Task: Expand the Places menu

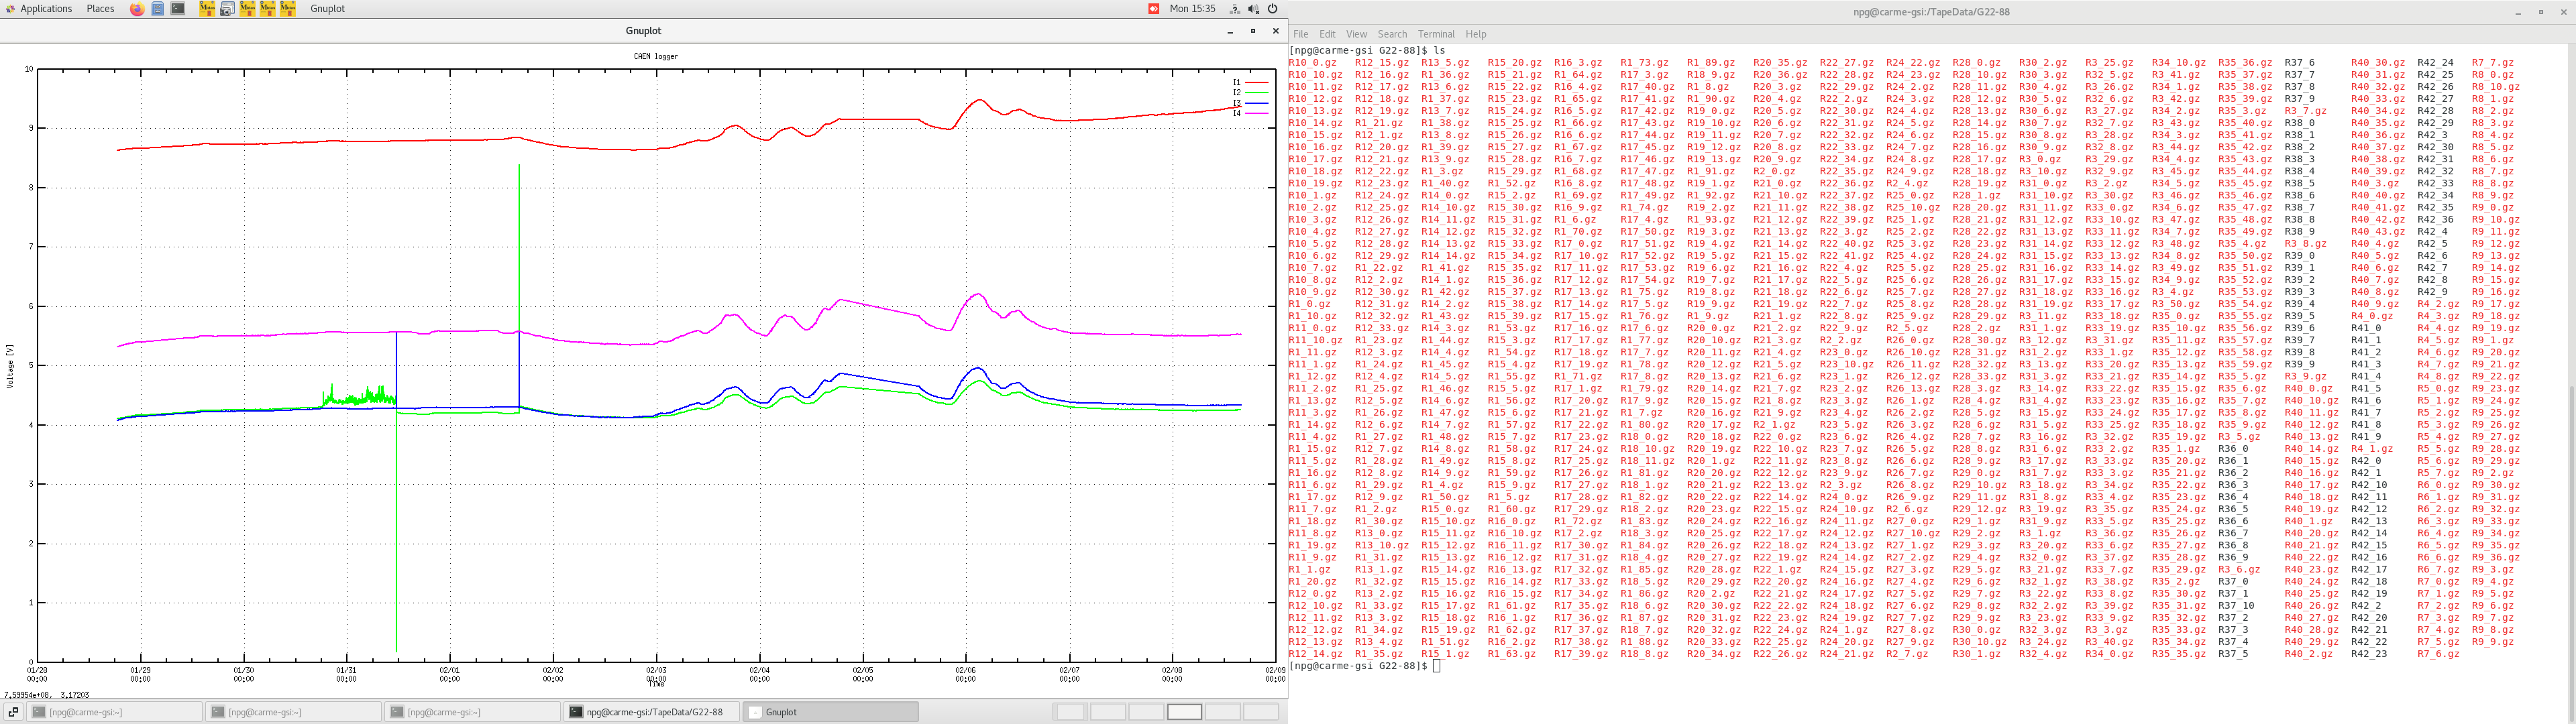Action: click(x=100, y=9)
